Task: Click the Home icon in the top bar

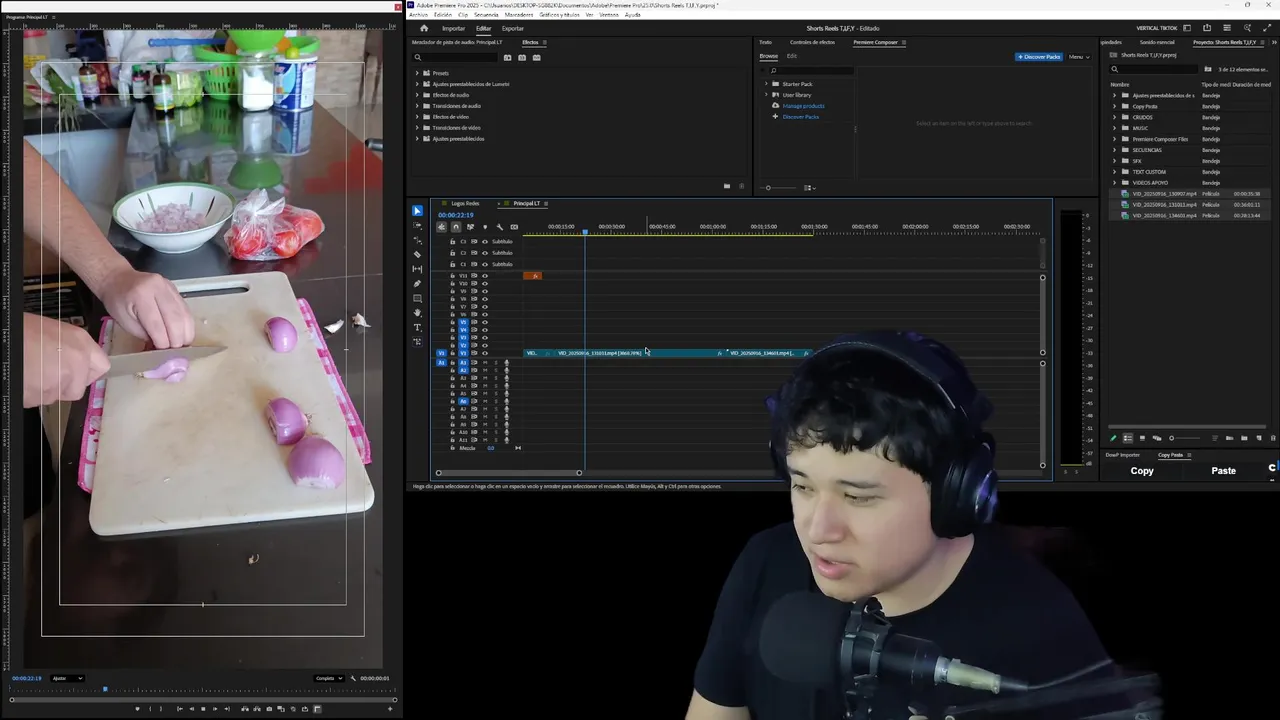Action: click(424, 28)
